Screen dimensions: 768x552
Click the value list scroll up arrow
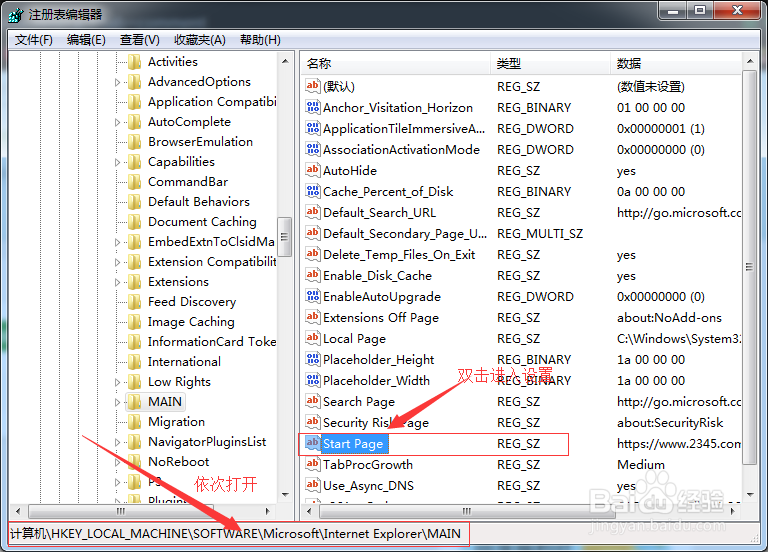[750, 61]
